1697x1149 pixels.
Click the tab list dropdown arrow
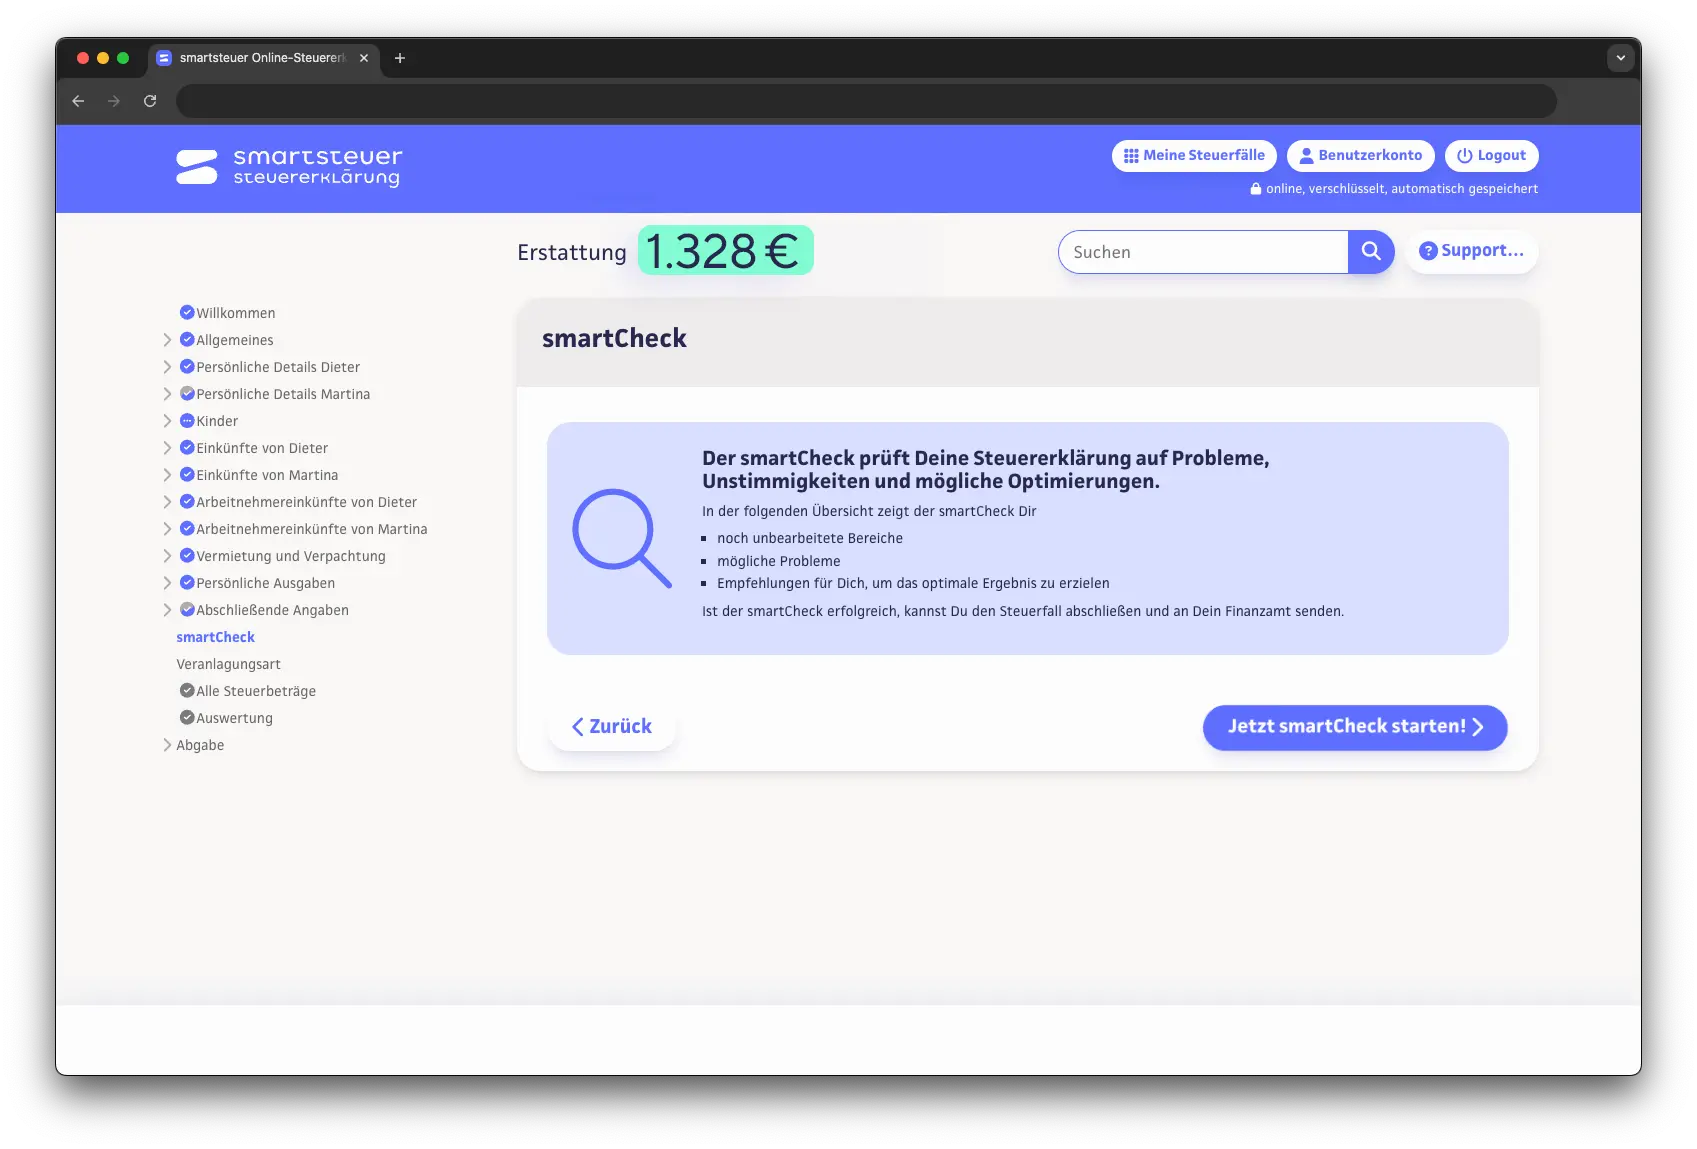tap(1620, 58)
